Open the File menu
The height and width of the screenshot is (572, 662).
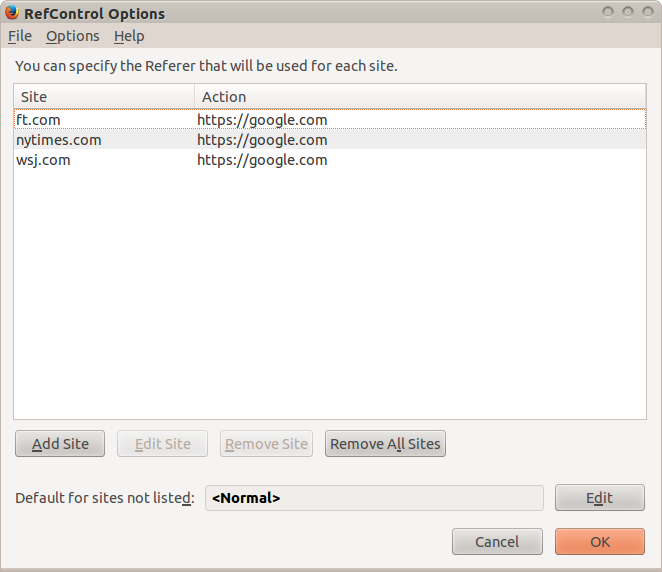point(20,36)
